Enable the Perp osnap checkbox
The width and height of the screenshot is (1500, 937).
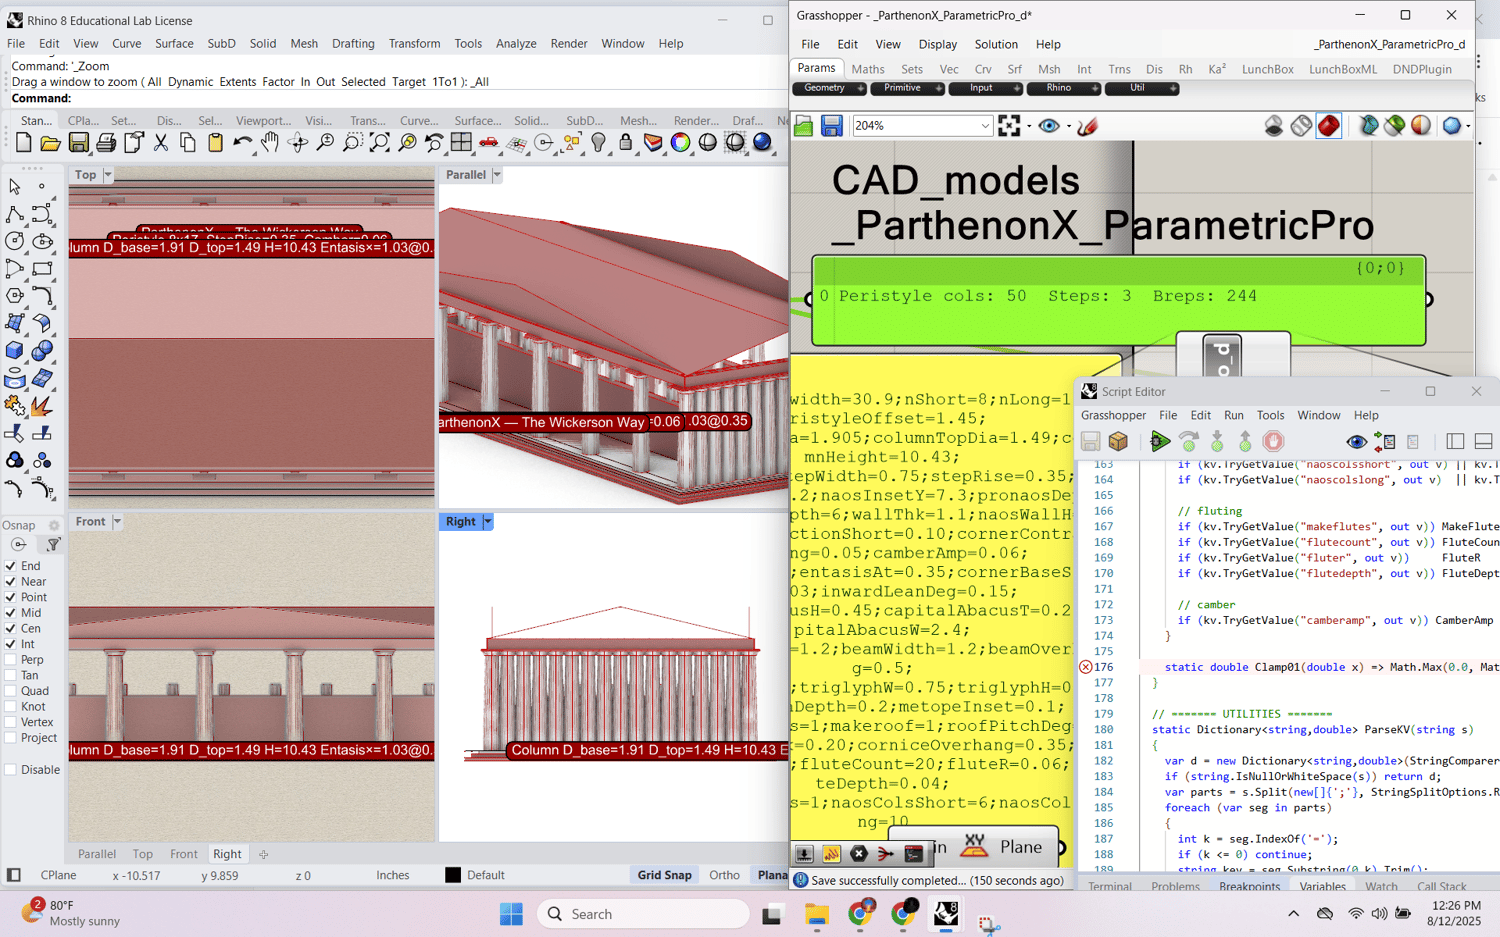pos(11,660)
